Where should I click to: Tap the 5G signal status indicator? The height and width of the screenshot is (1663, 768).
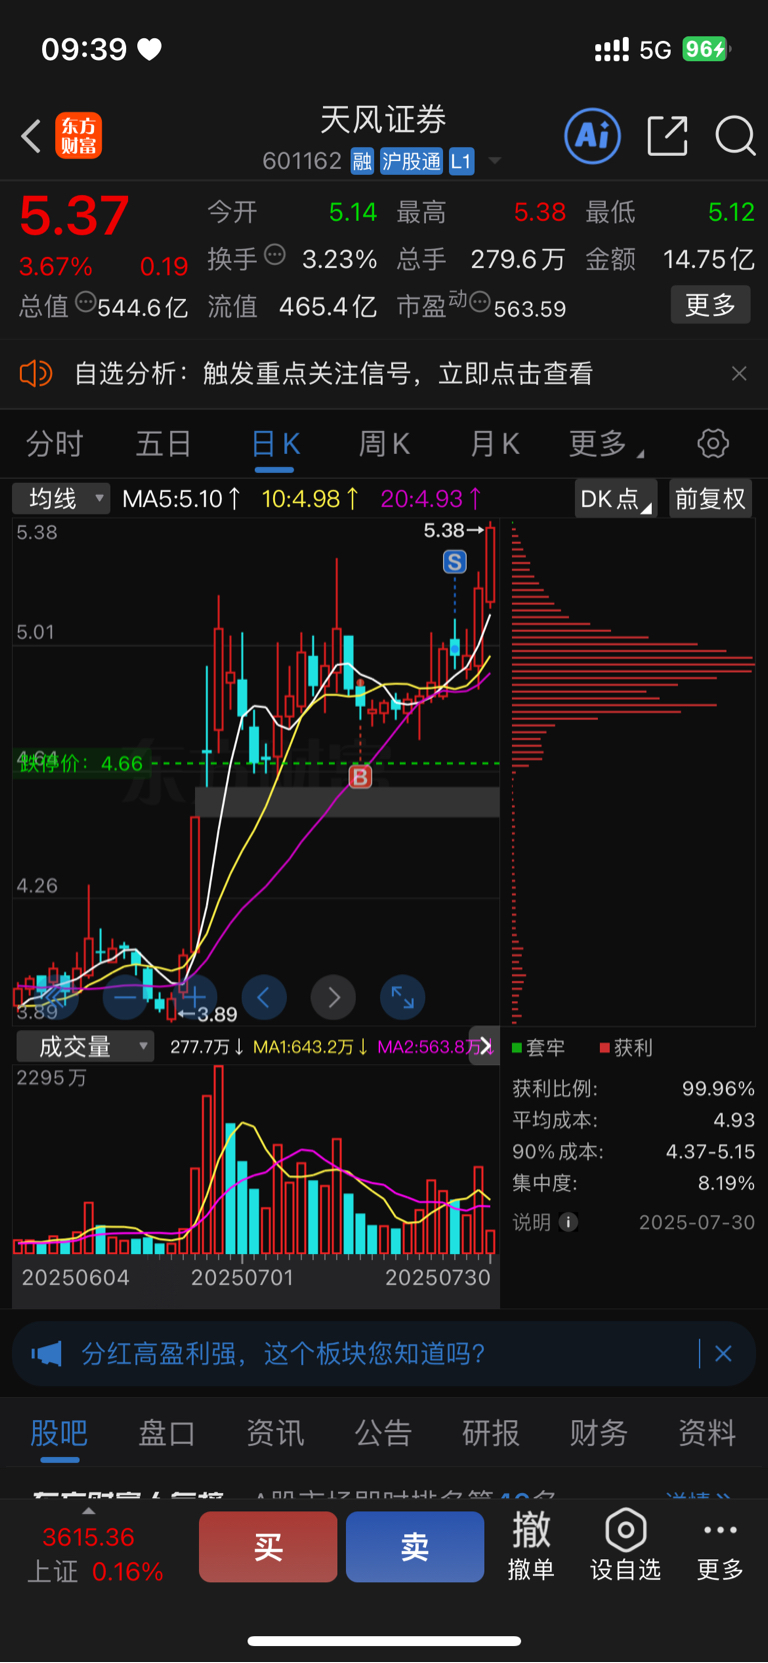point(655,50)
